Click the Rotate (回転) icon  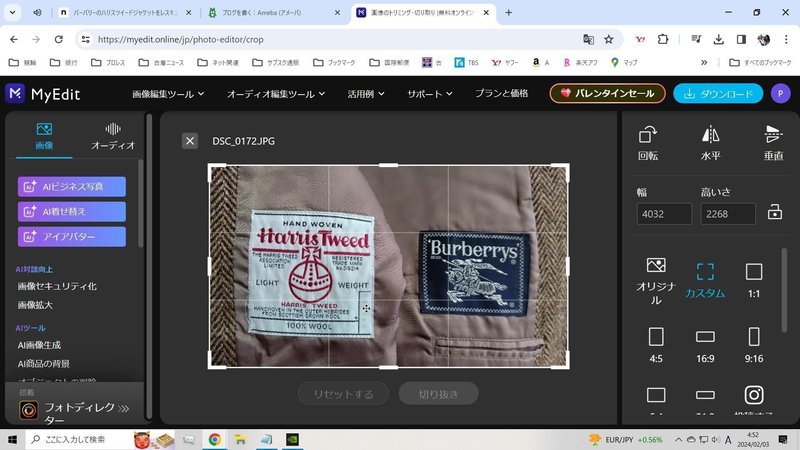point(648,135)
